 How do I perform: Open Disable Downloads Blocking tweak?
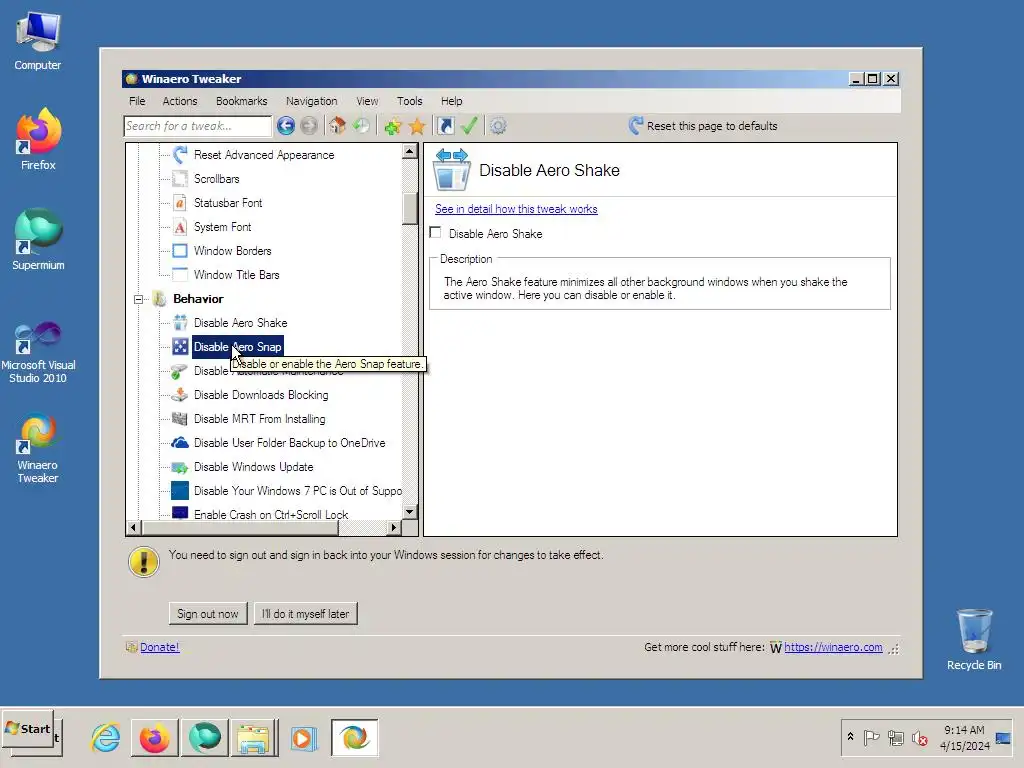click(x=261, y=395)
